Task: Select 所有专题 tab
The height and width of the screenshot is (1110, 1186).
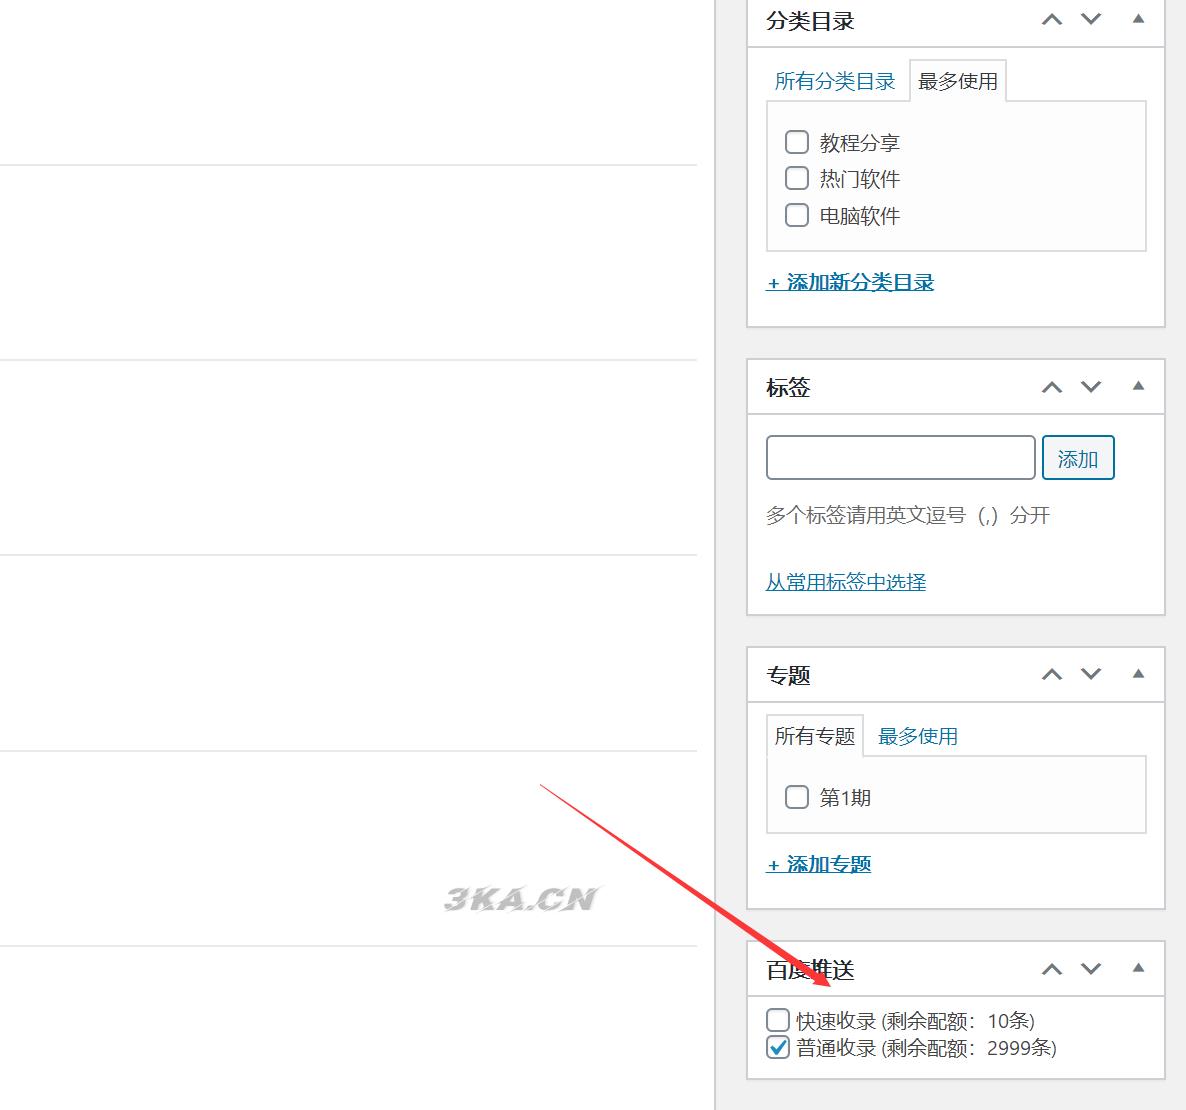Action: [815, 736]
